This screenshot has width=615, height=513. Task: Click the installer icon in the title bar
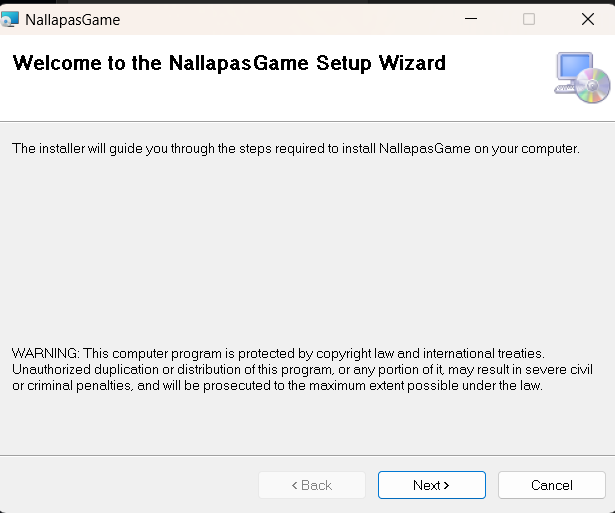point(10,18)
